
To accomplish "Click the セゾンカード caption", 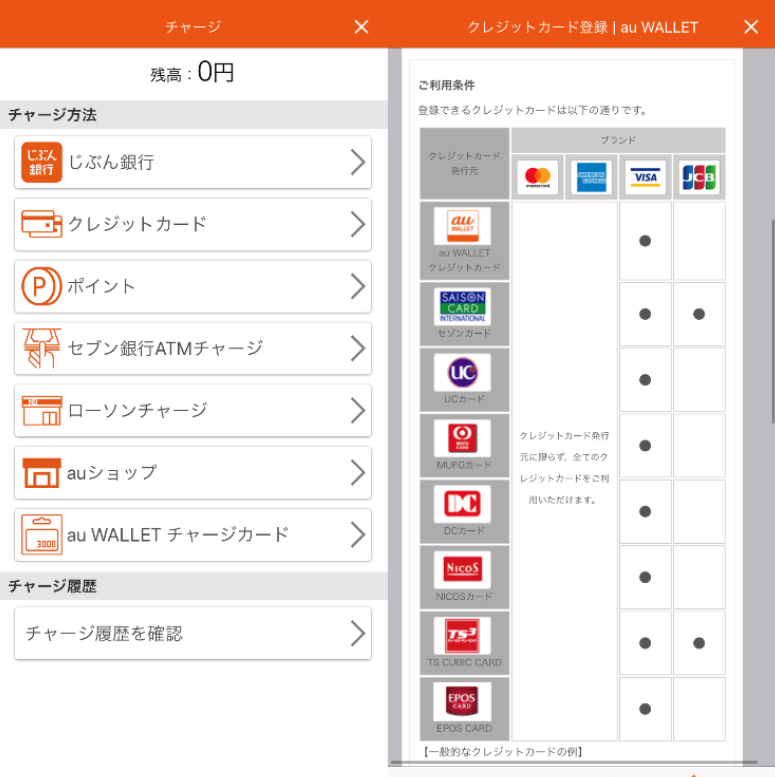I will point(464,333).
